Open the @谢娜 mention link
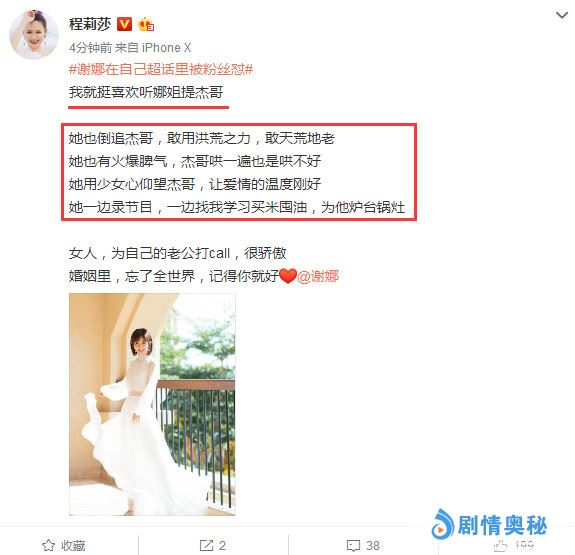The width and height of the screenshot is (575, 555). click(x=318, y=276)
